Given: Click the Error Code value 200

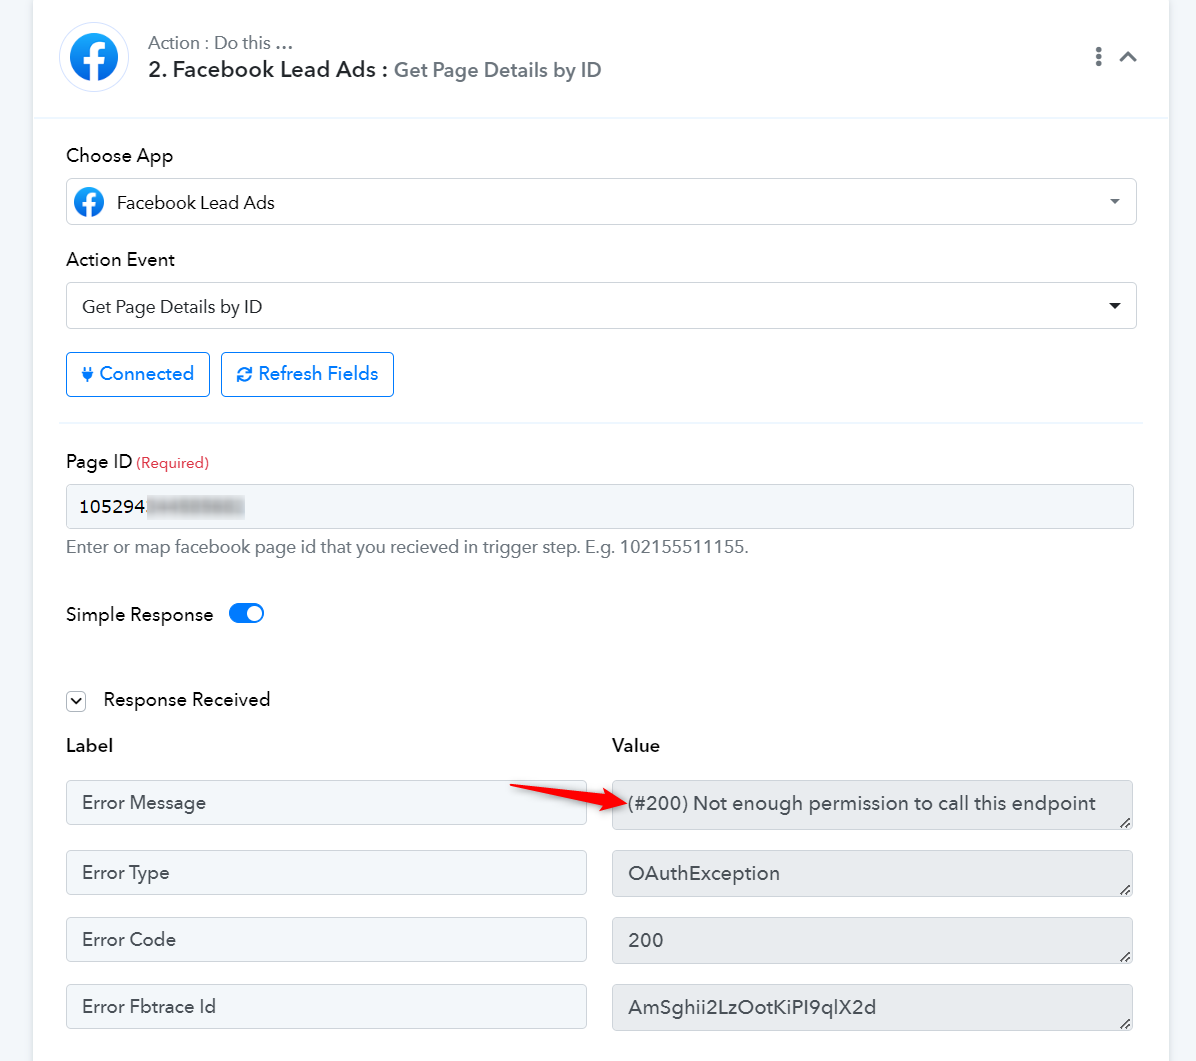Looking at the screenshot, I should coord(872,940).
